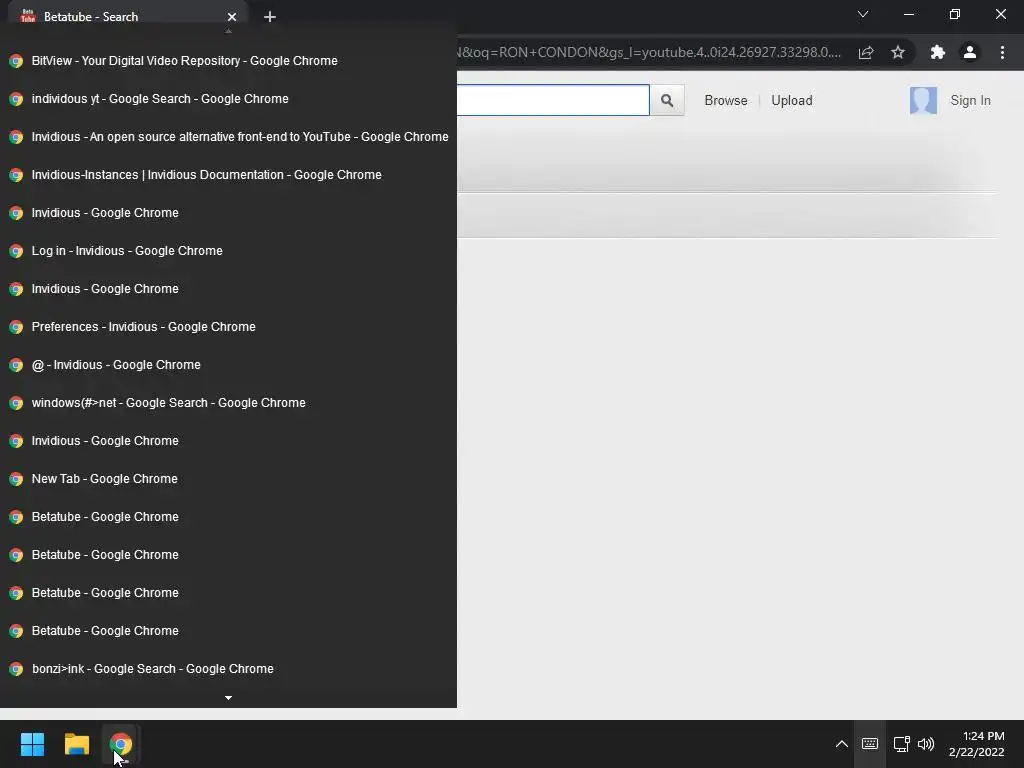Select 'windows(#>net - Google Search' entry
The image size is (1024, 768).
point(228,402)
